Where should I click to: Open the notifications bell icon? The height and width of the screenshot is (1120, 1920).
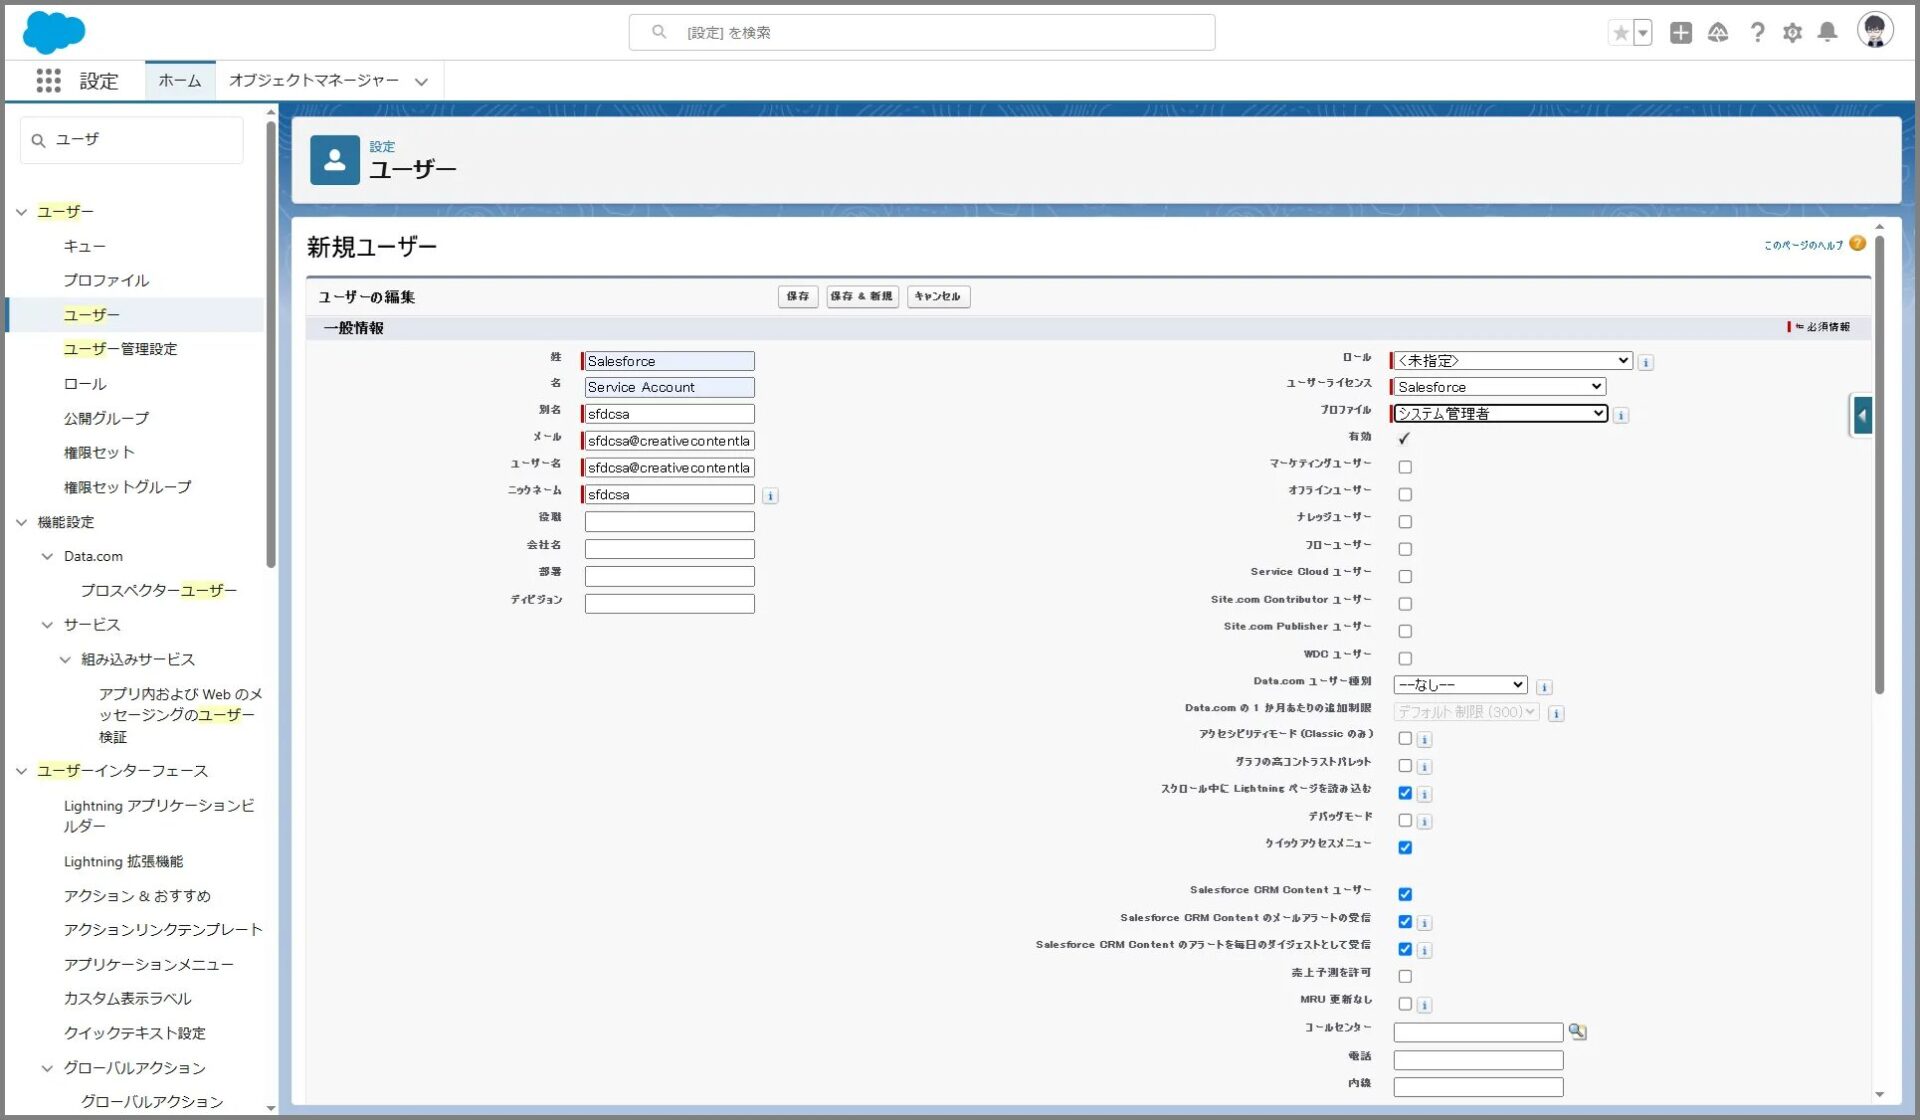tap(1827, 33)
